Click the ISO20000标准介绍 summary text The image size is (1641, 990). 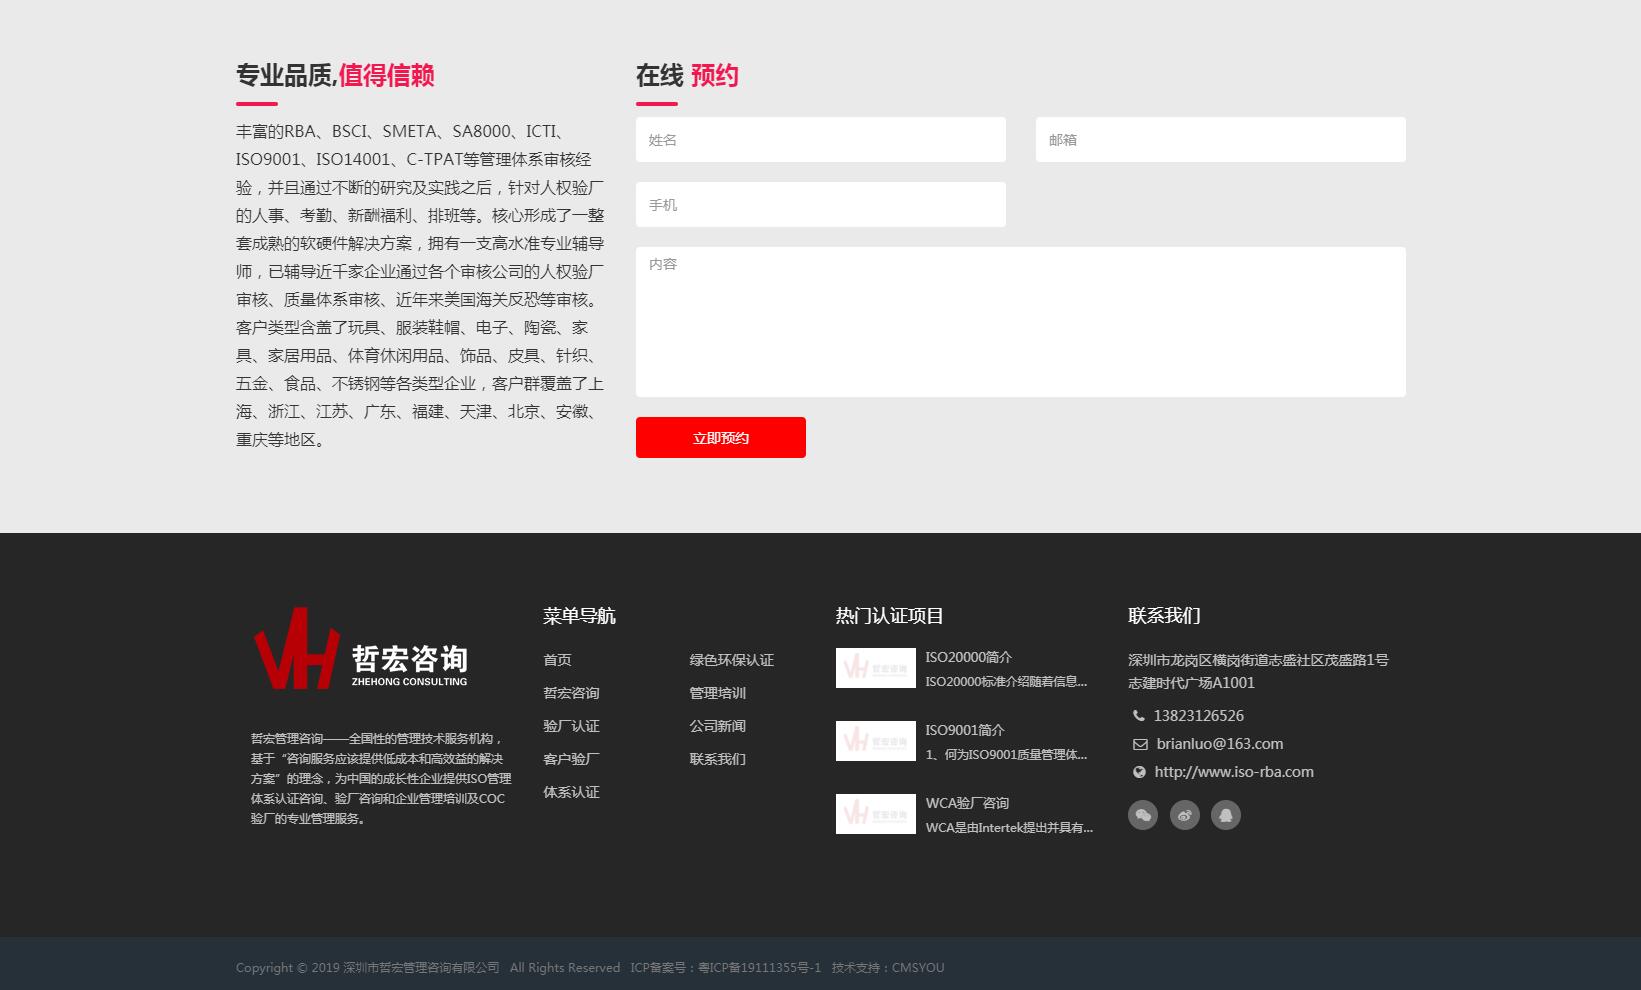1006,681
